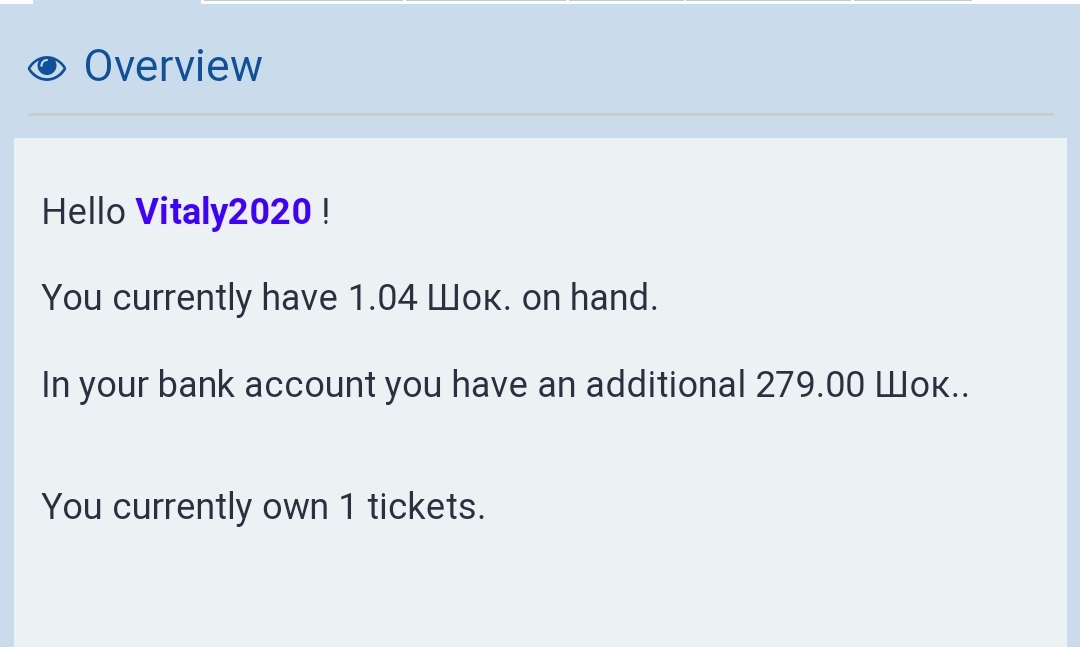The height and width of the screenshot is (647, 1080).
Task: Click 'You currently have' in on-hand line
Action: coord(188,298)
